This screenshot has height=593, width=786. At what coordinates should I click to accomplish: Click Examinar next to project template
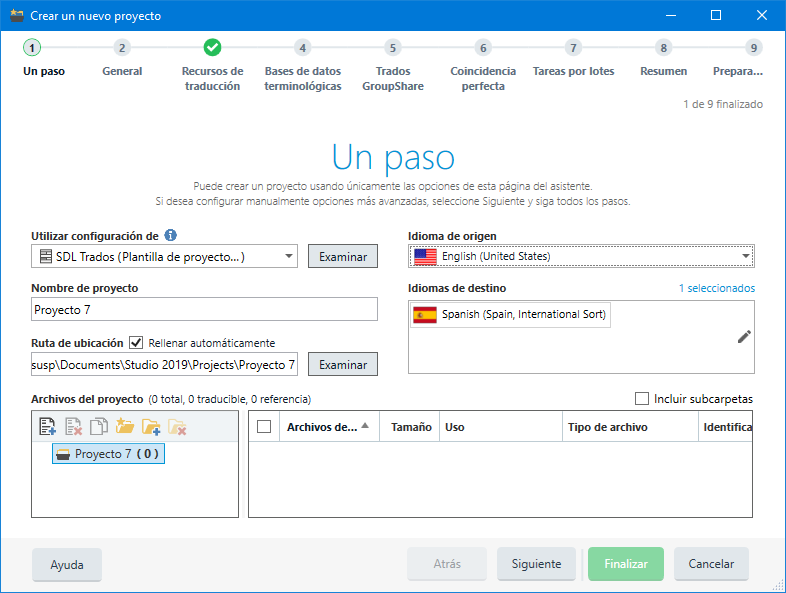point(343,256)
